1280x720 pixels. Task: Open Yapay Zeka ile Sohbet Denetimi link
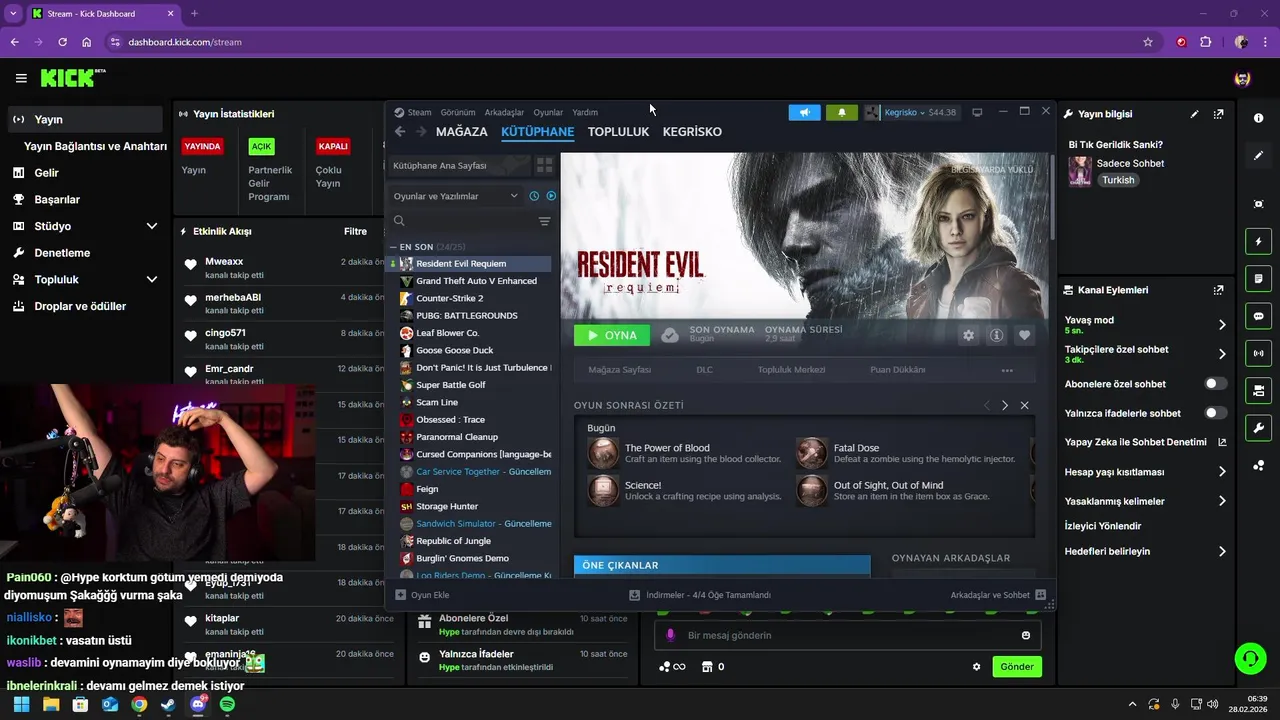point(1146,442)
